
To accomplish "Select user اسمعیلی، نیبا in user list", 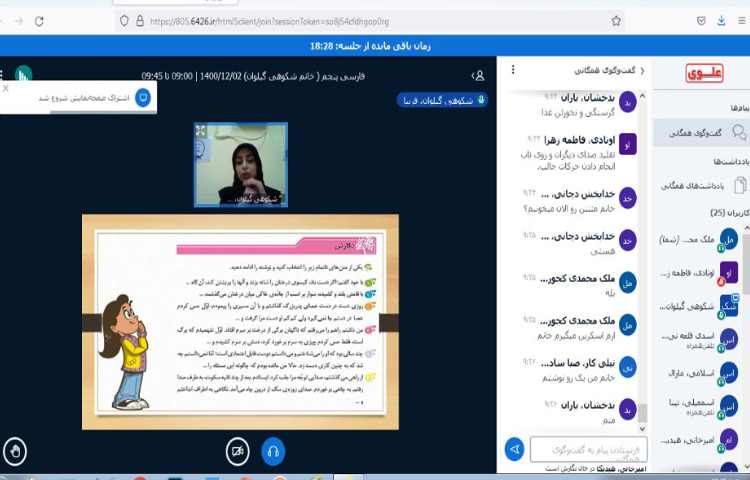I will pyautogui.click(x=699, y=406).
